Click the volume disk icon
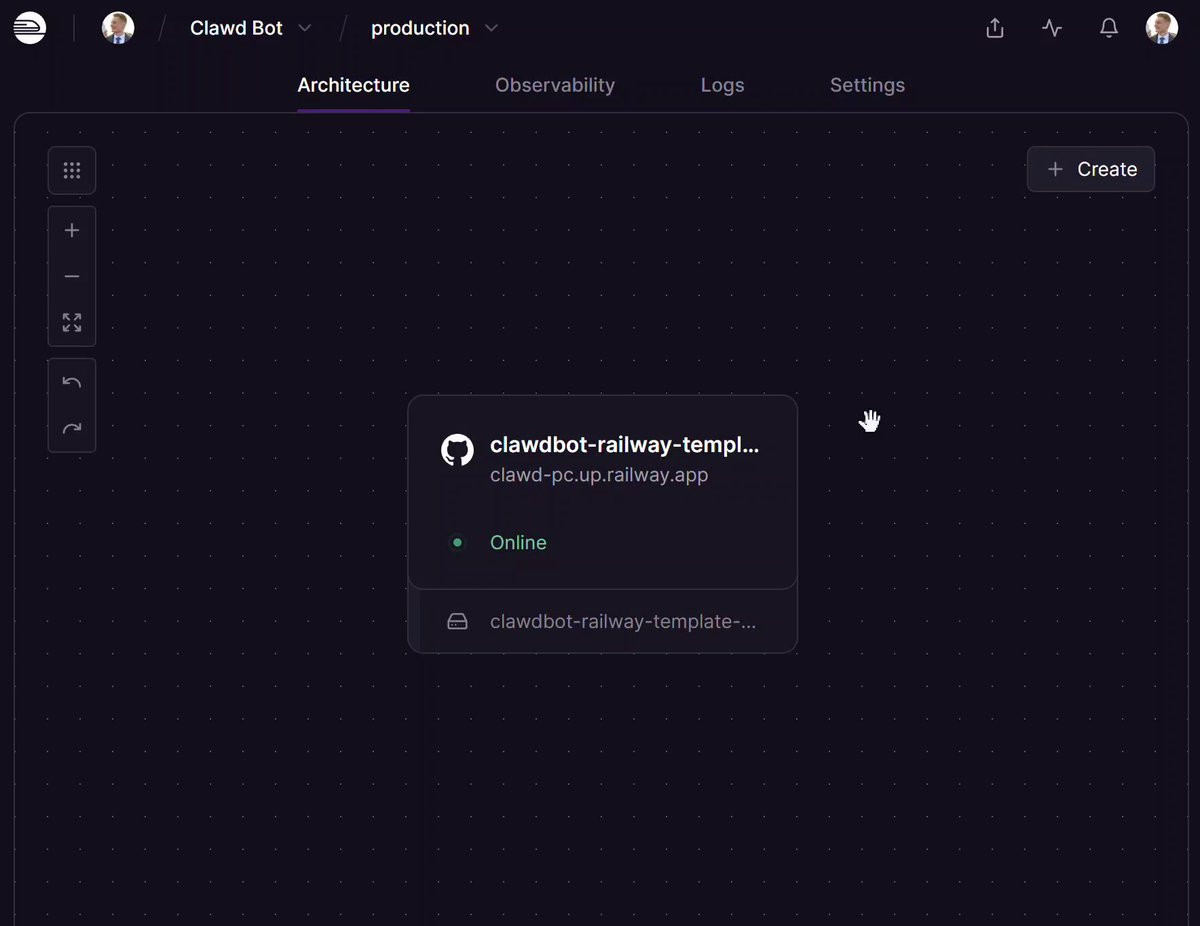Screen dimensions: 1200x926 coord(457,622)
